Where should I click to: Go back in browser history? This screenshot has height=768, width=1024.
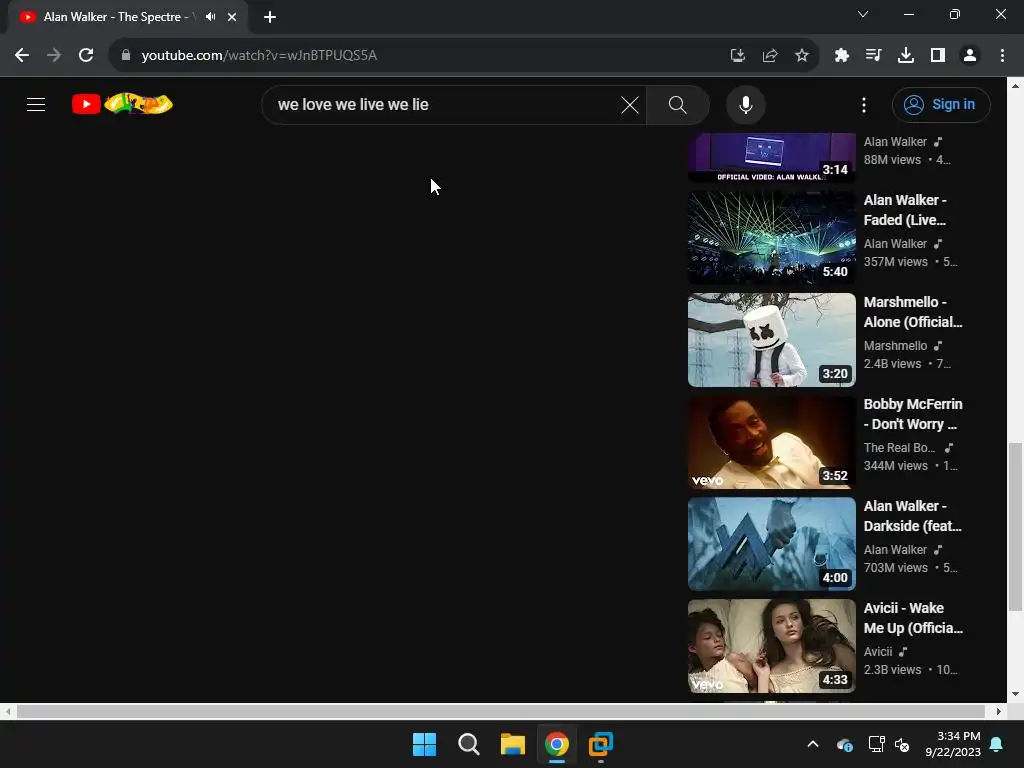pyautogui.click(x=22, y=56)
